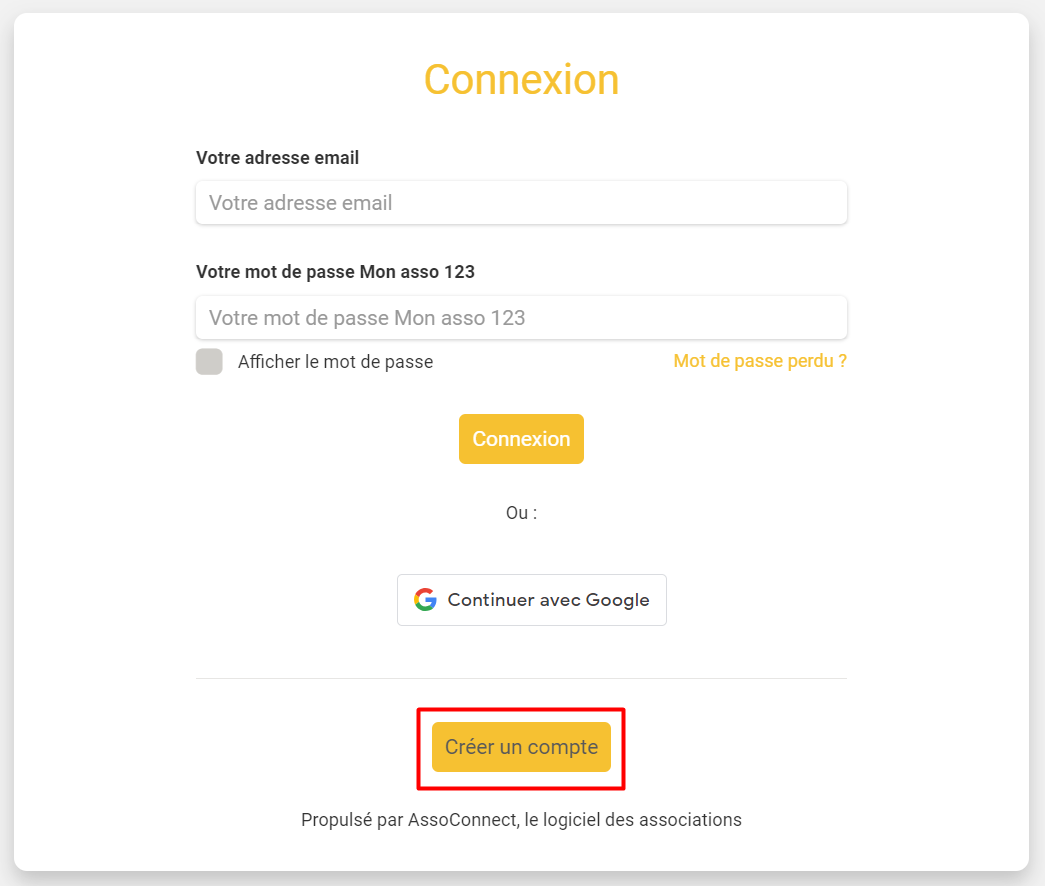This screenshot has width=1045, height=886.
Task: Click the password placeholder text in field
Action: point(367,318)
